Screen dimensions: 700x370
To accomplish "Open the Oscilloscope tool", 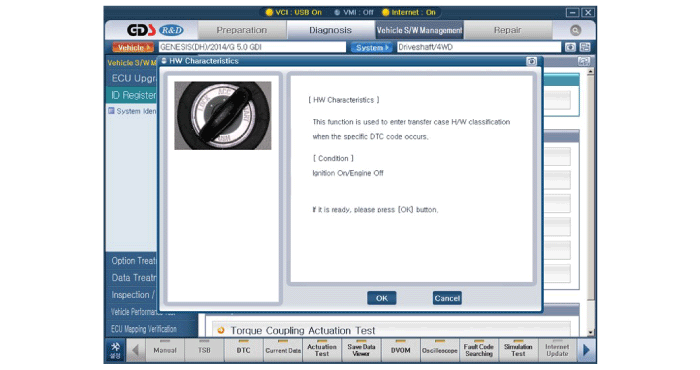I will (x=439, y=350).
